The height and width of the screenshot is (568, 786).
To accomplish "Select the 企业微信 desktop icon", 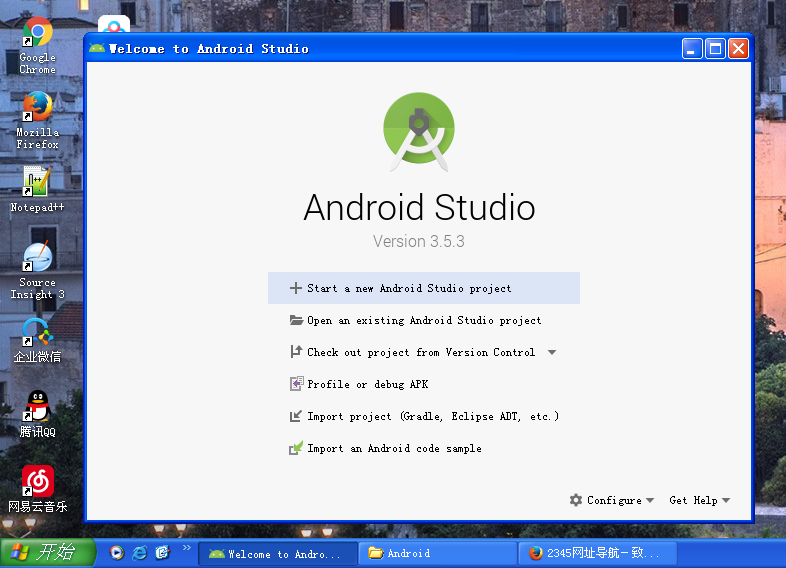I will (37, 340).
